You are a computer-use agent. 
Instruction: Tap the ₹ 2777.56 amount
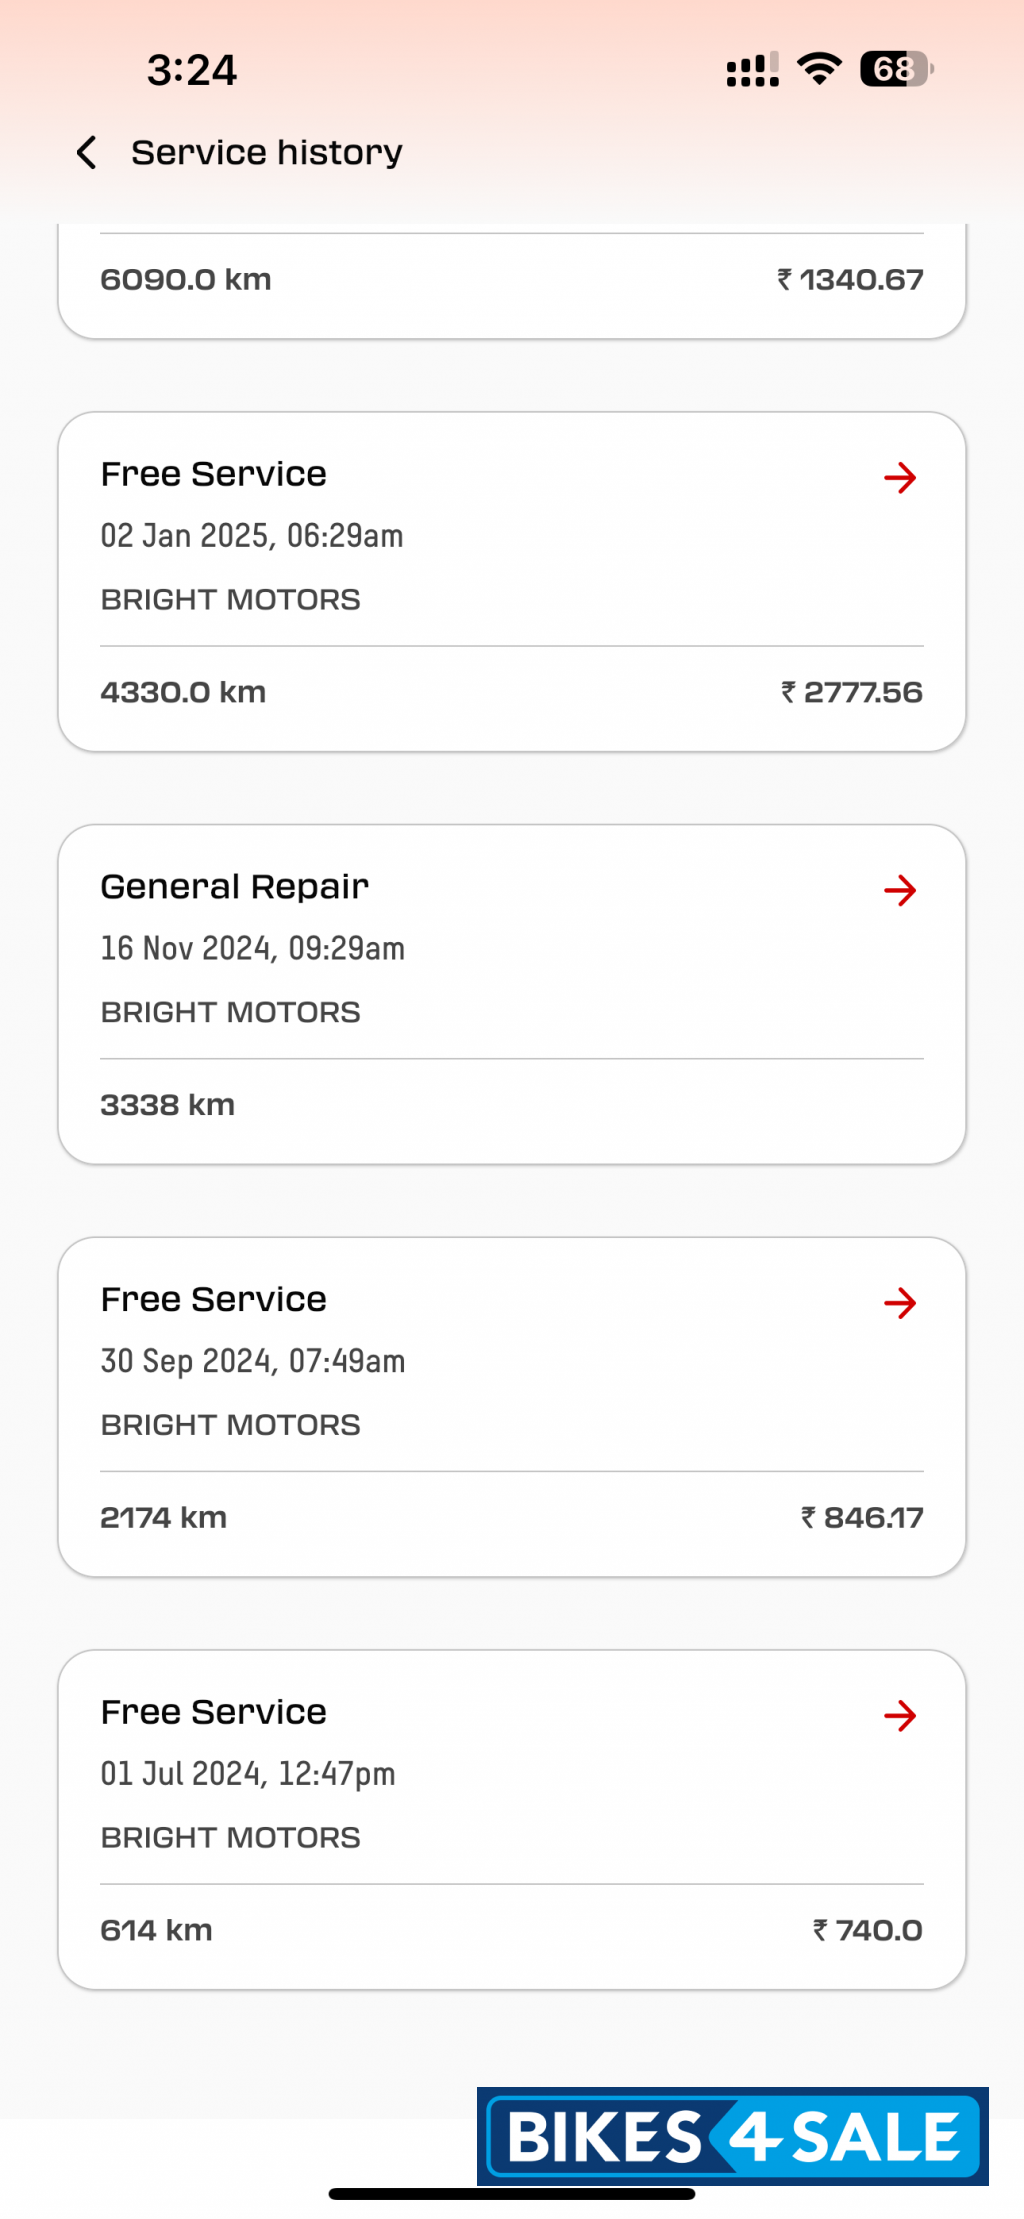click(x=852, y=692)
